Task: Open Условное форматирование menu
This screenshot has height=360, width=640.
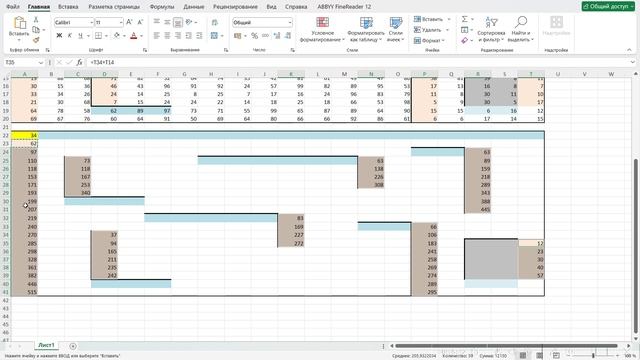Action: (x=322, y=29)
